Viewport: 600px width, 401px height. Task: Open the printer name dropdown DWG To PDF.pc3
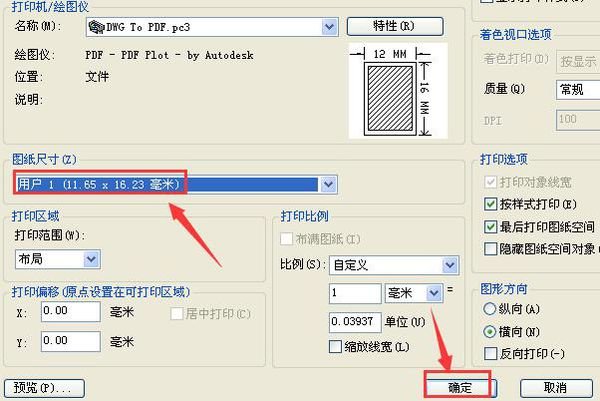[212, 27]
